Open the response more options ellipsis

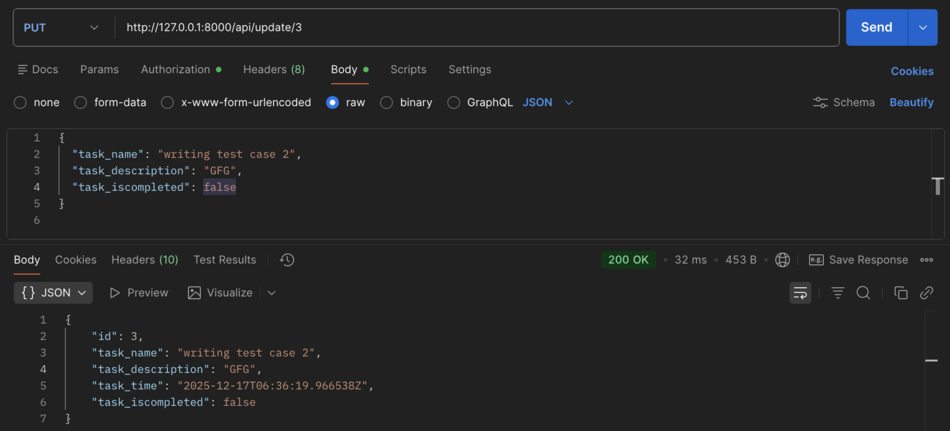click(x=927, y=260)
